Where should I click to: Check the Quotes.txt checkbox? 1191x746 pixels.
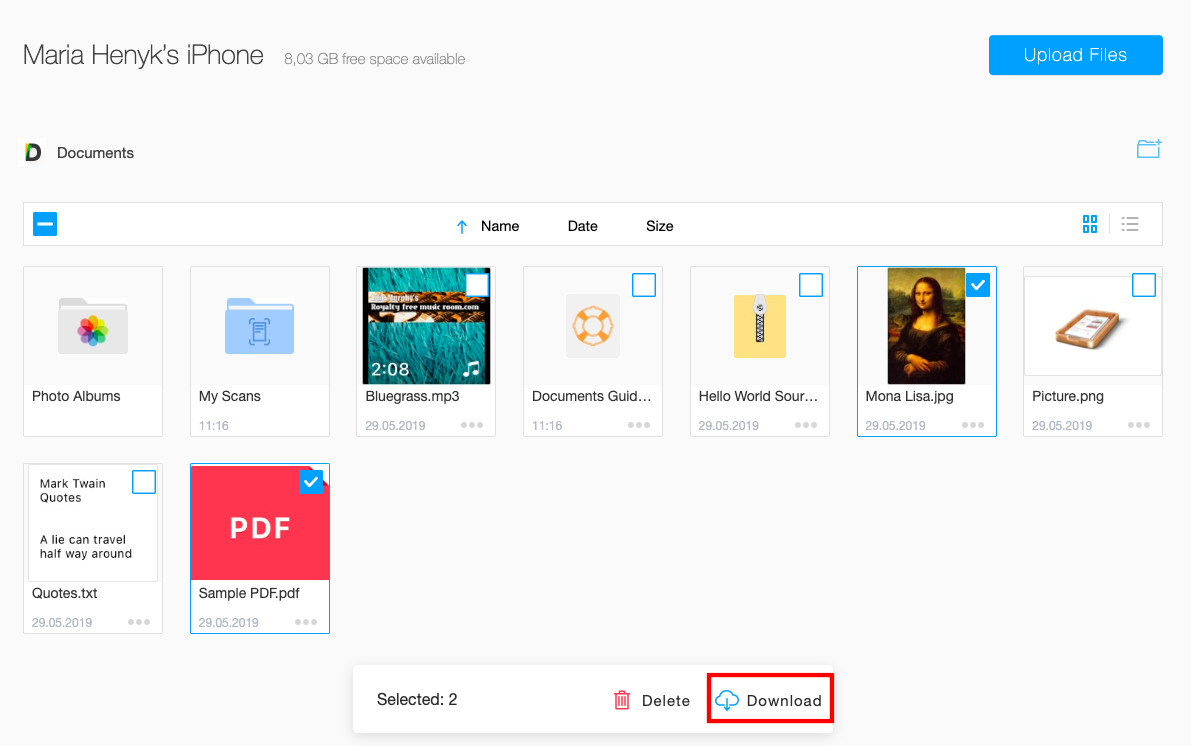(x=144, y=482)
